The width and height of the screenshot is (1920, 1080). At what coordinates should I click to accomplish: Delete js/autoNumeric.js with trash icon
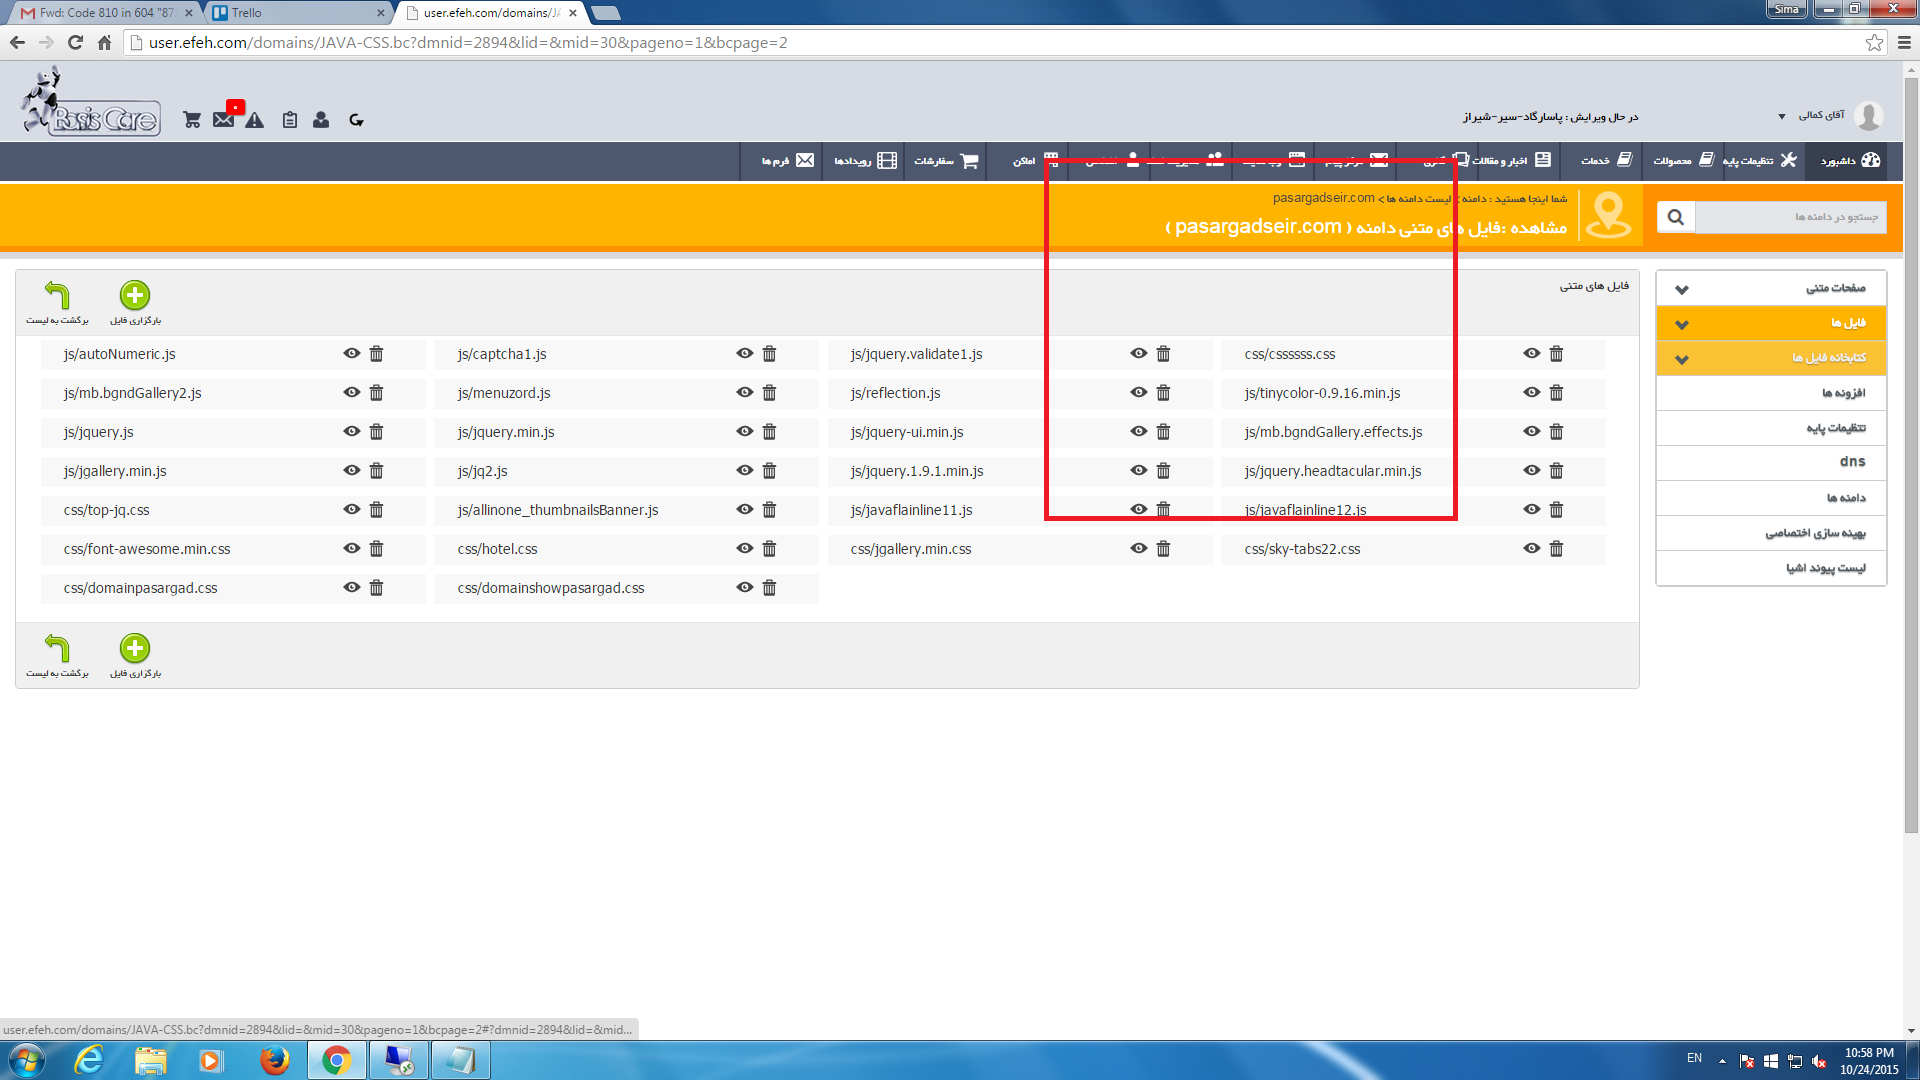pos(376,354)
